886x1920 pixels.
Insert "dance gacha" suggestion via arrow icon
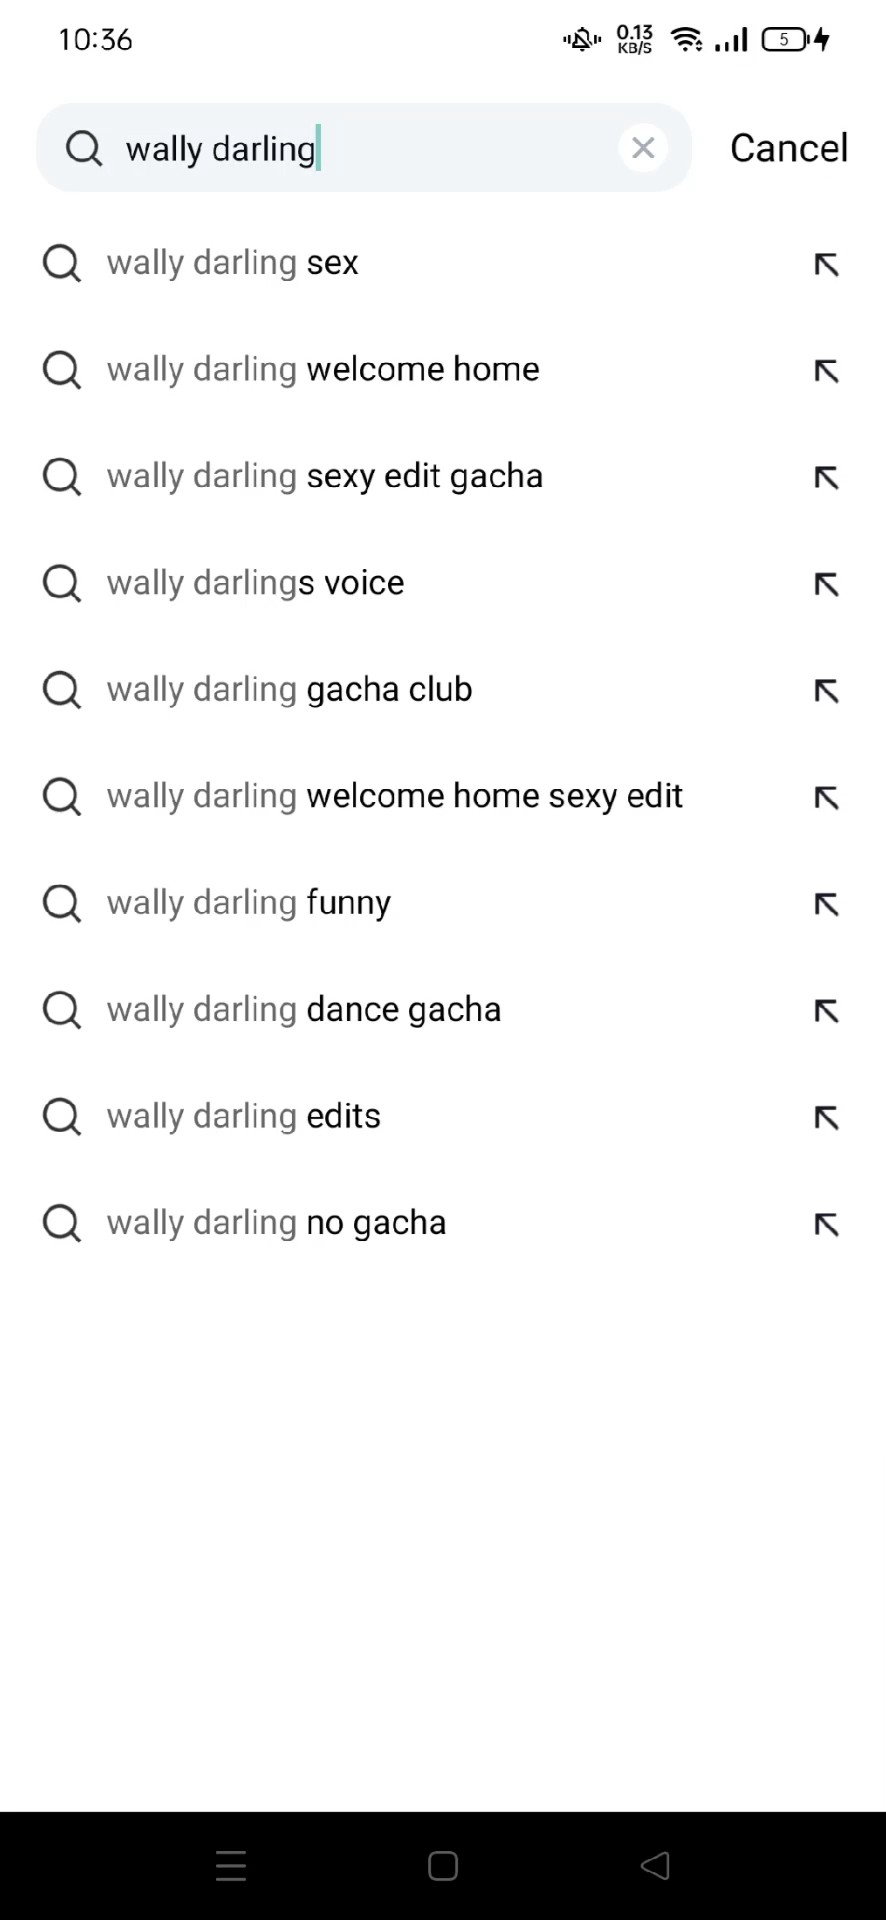826,1011
